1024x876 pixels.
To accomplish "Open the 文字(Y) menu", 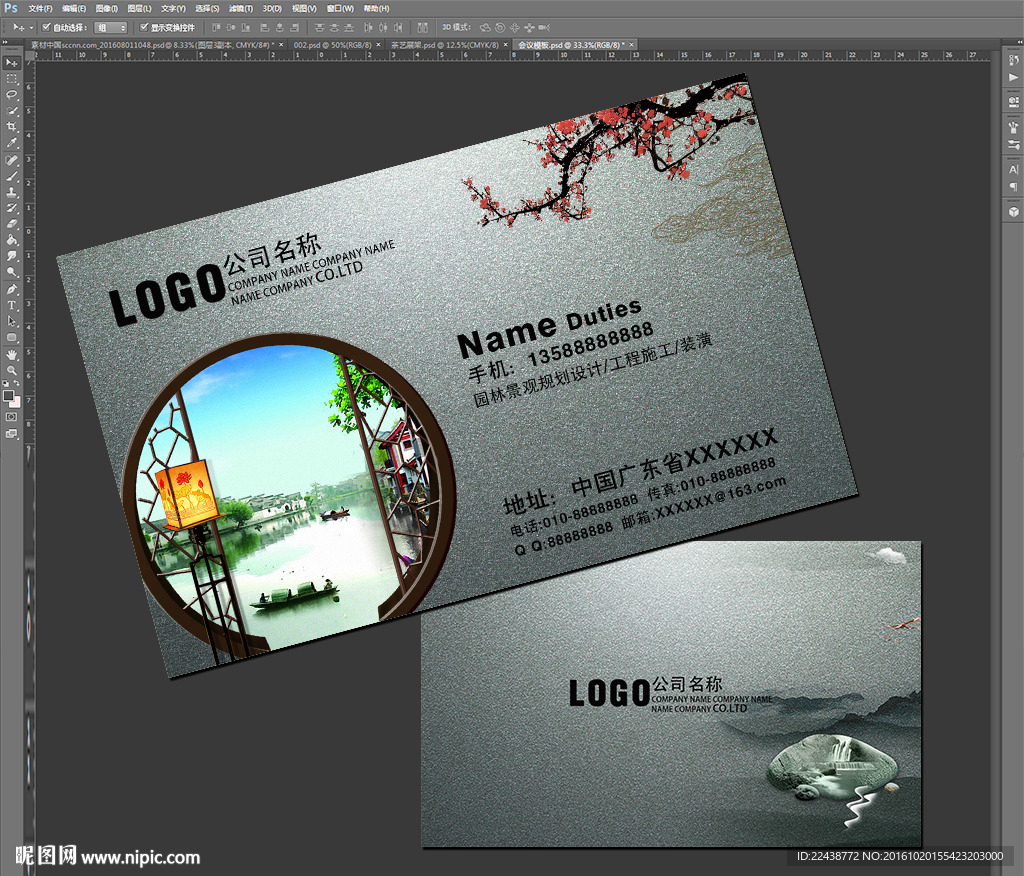I will click(173, 8).
